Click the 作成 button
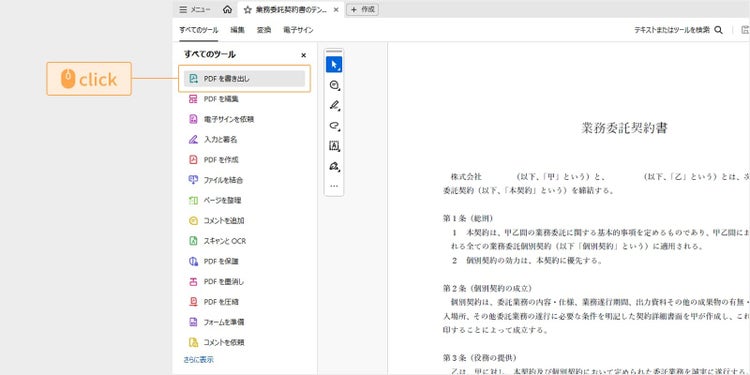 pyautogui.click(x=362, y=10)
